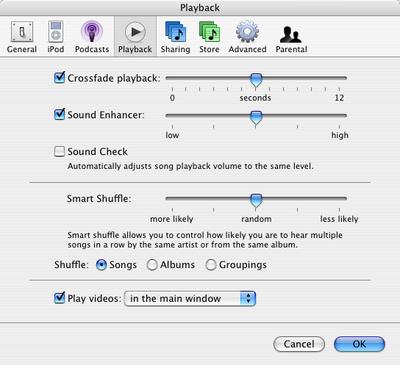The height and width of the screenshot is (365, 400).
Task: Confirm settings with the OK button
Action: coord(359,344)
